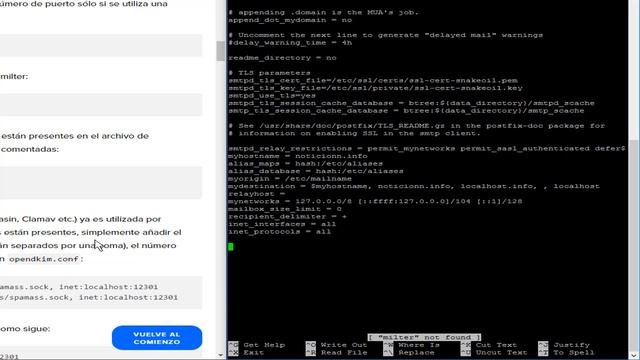Select the Read File shortcut in nano

336,353
